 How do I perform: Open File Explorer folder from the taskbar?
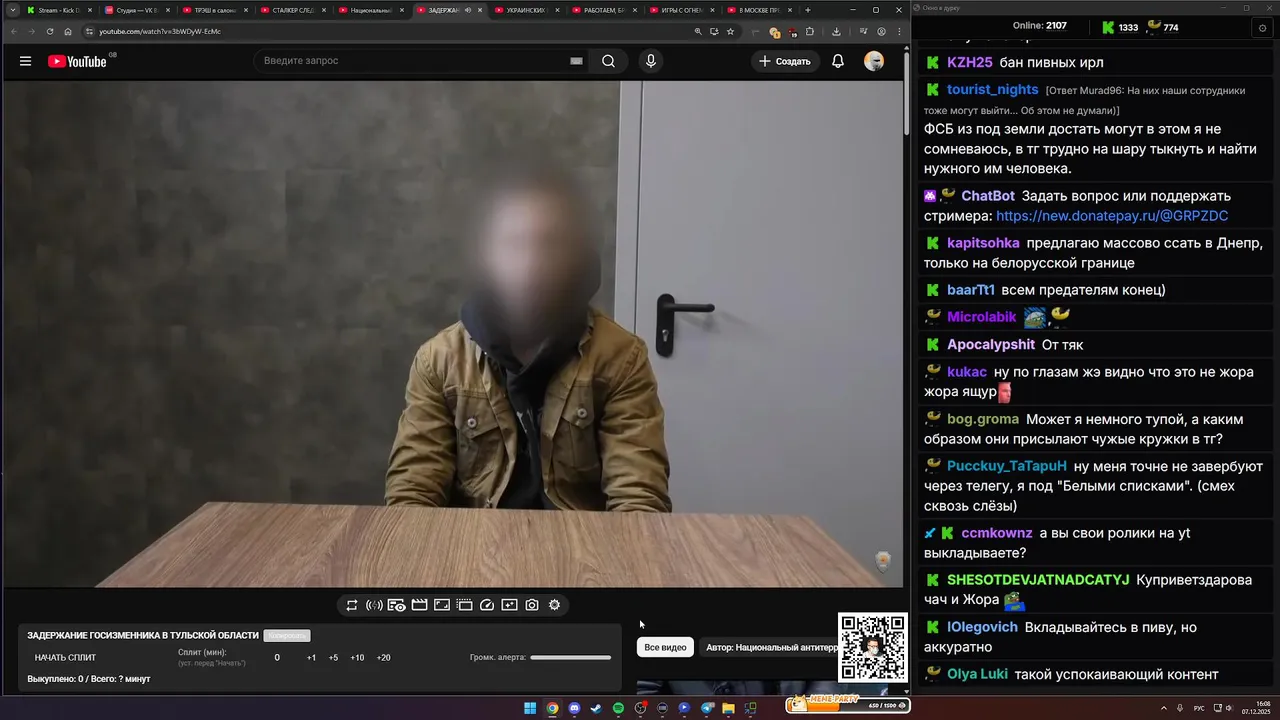tap(728, 708)
